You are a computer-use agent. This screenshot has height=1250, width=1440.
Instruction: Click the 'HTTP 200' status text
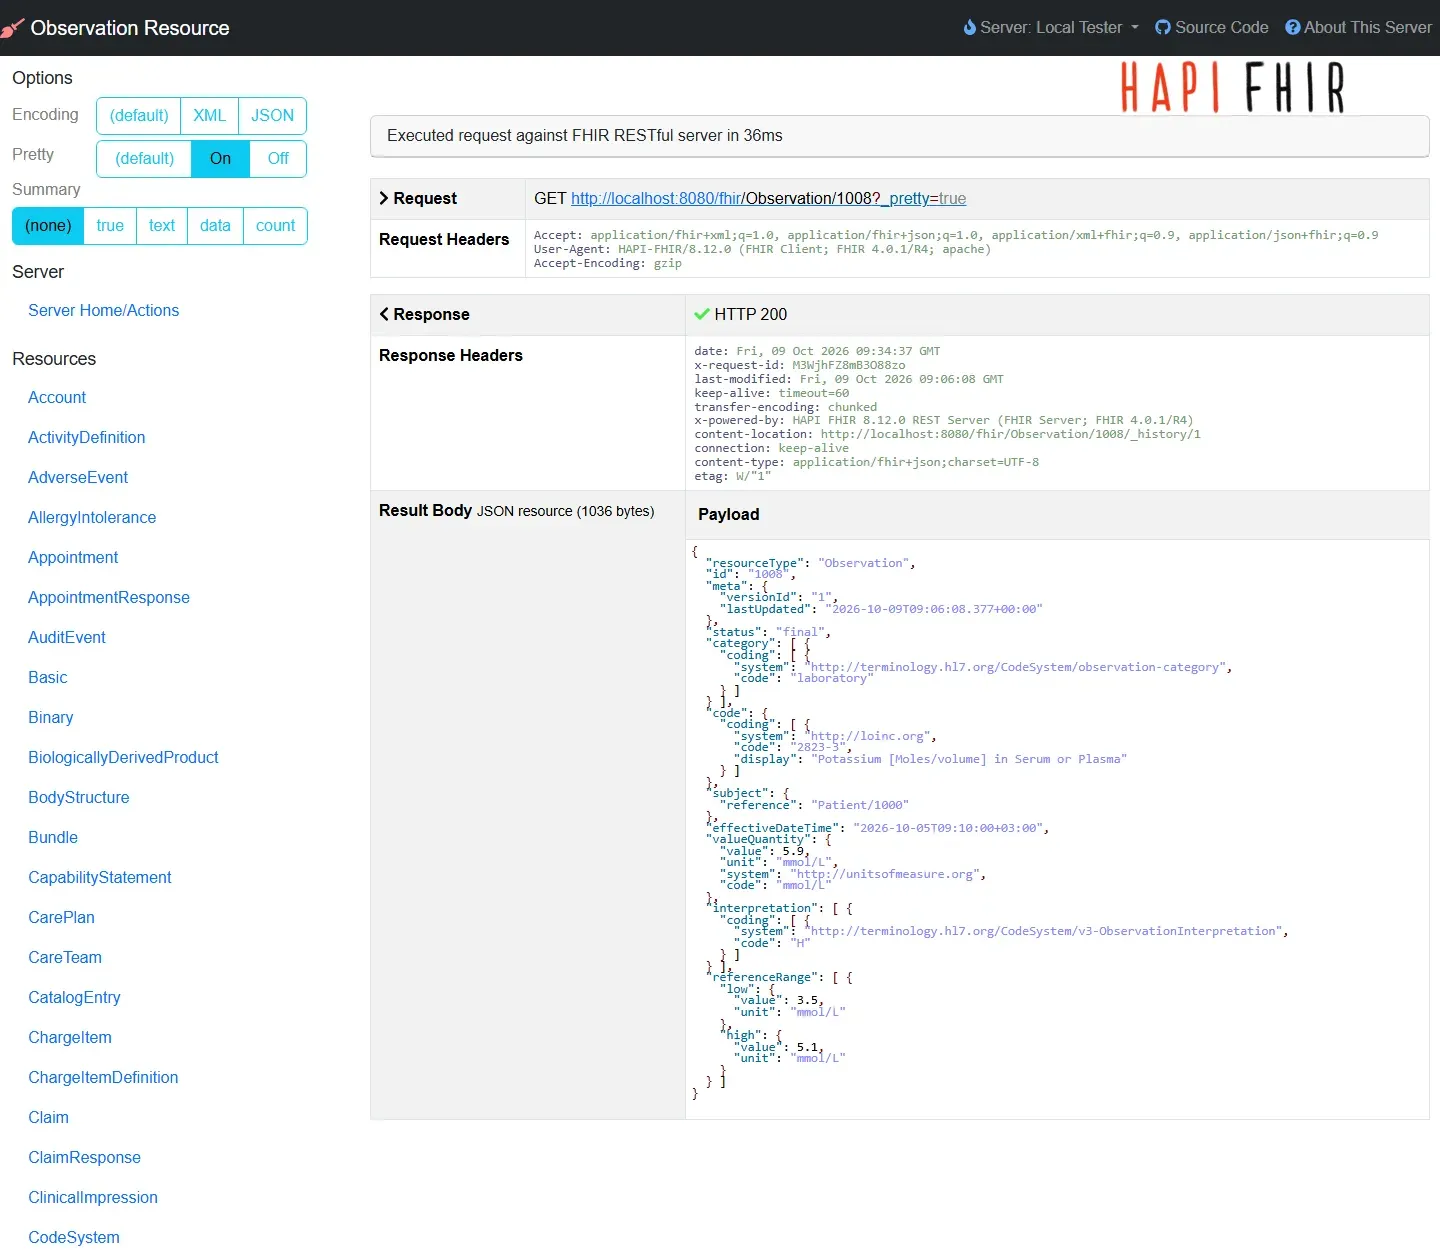[x=751, y=315]
